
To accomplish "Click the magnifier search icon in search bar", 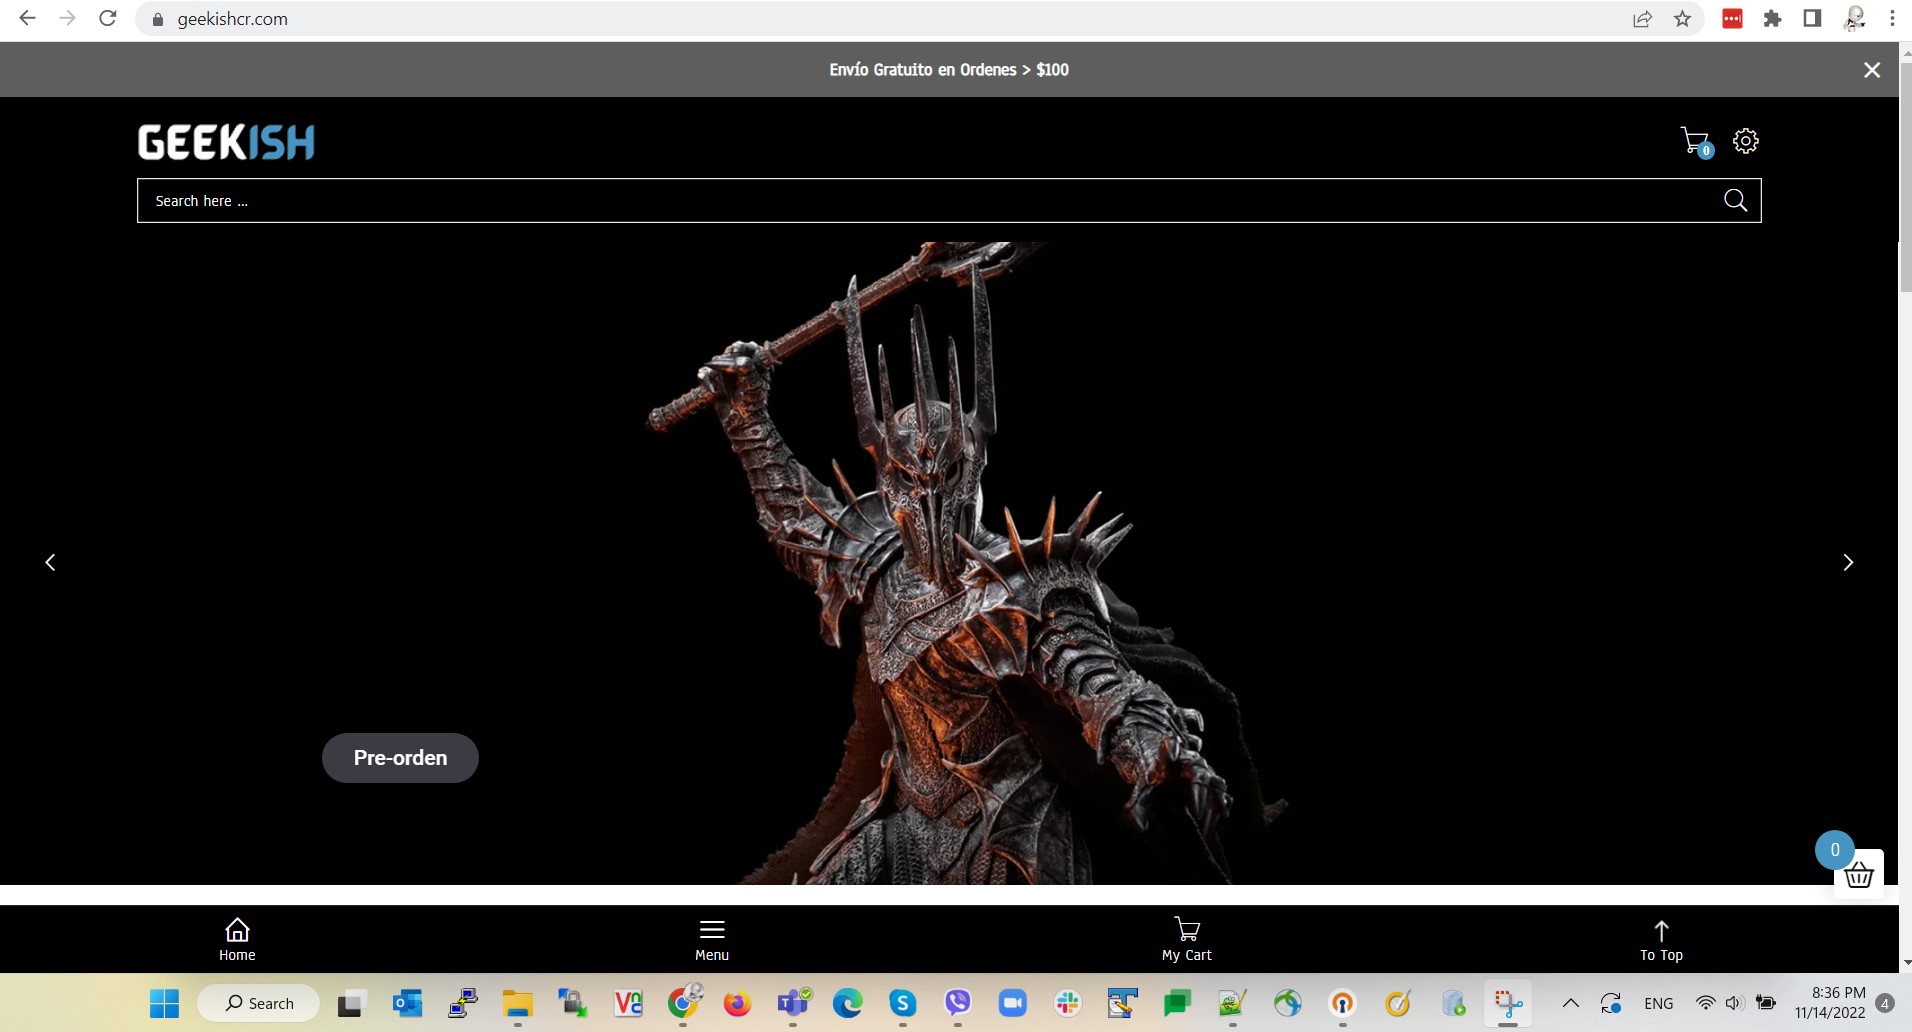I will [x=1736, y=201].
